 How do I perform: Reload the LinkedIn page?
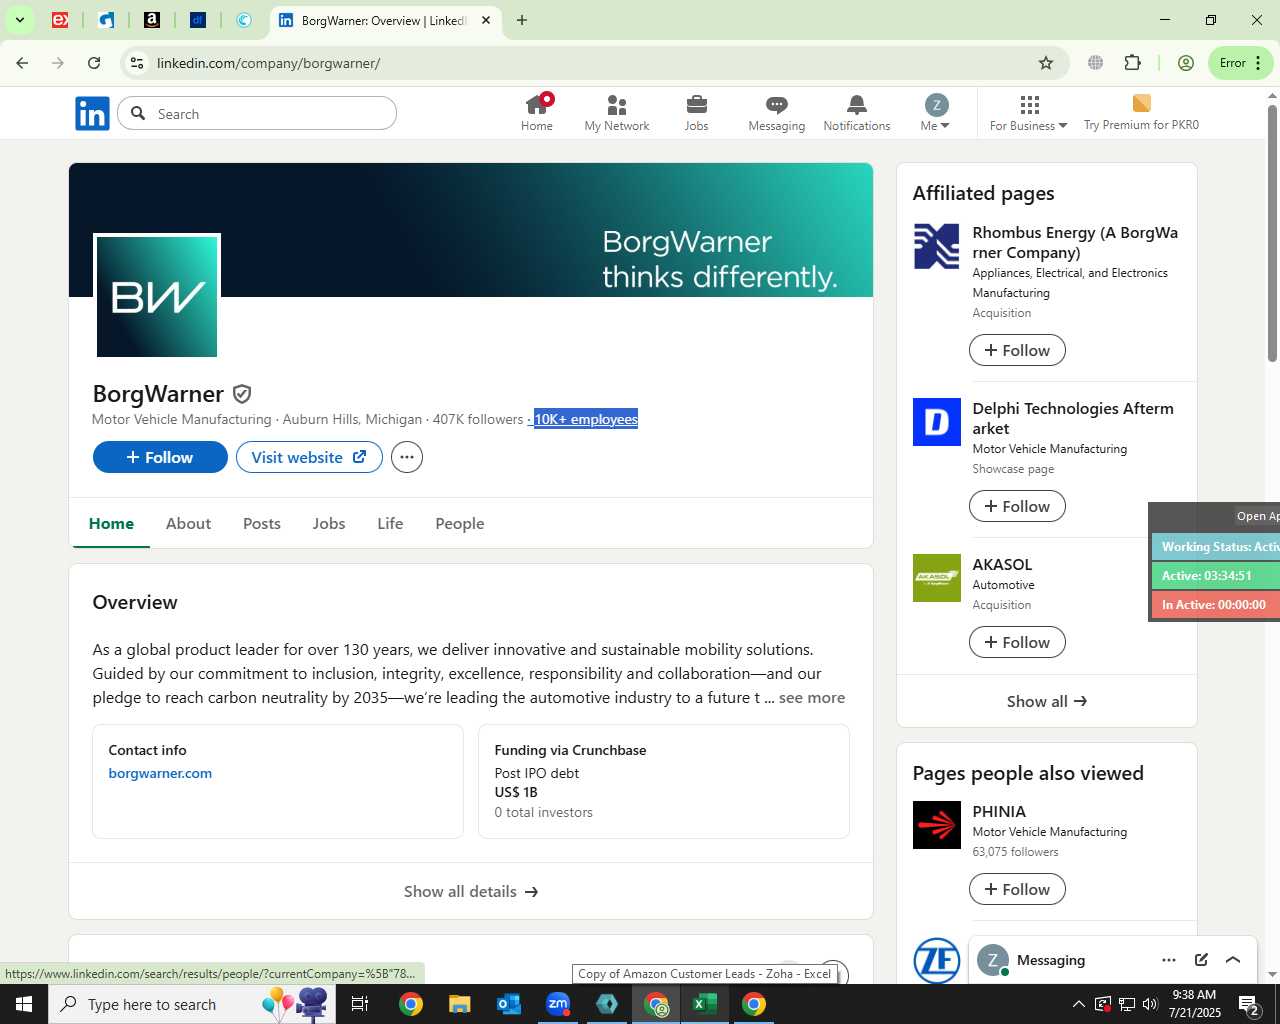(94, 63)
